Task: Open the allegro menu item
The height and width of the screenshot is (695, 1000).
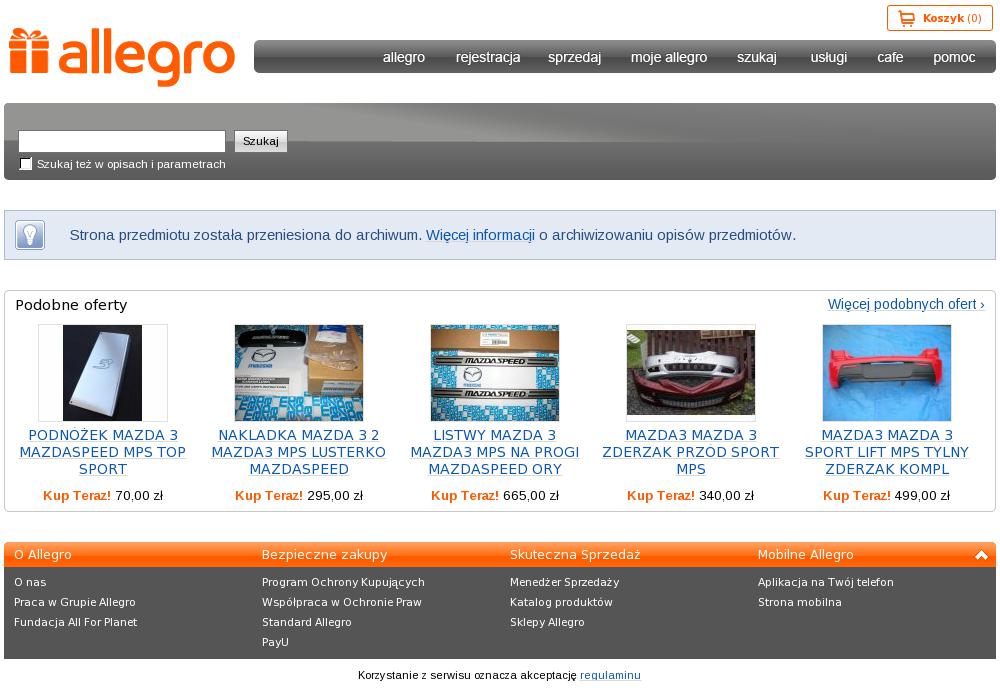Action: [404, 57]
